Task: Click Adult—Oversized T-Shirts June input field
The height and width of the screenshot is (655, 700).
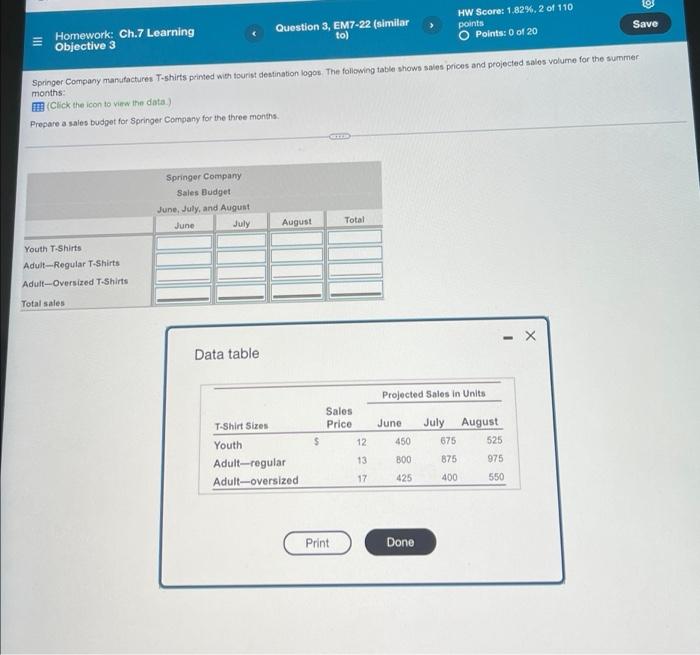Action: [x=183, y=275]
